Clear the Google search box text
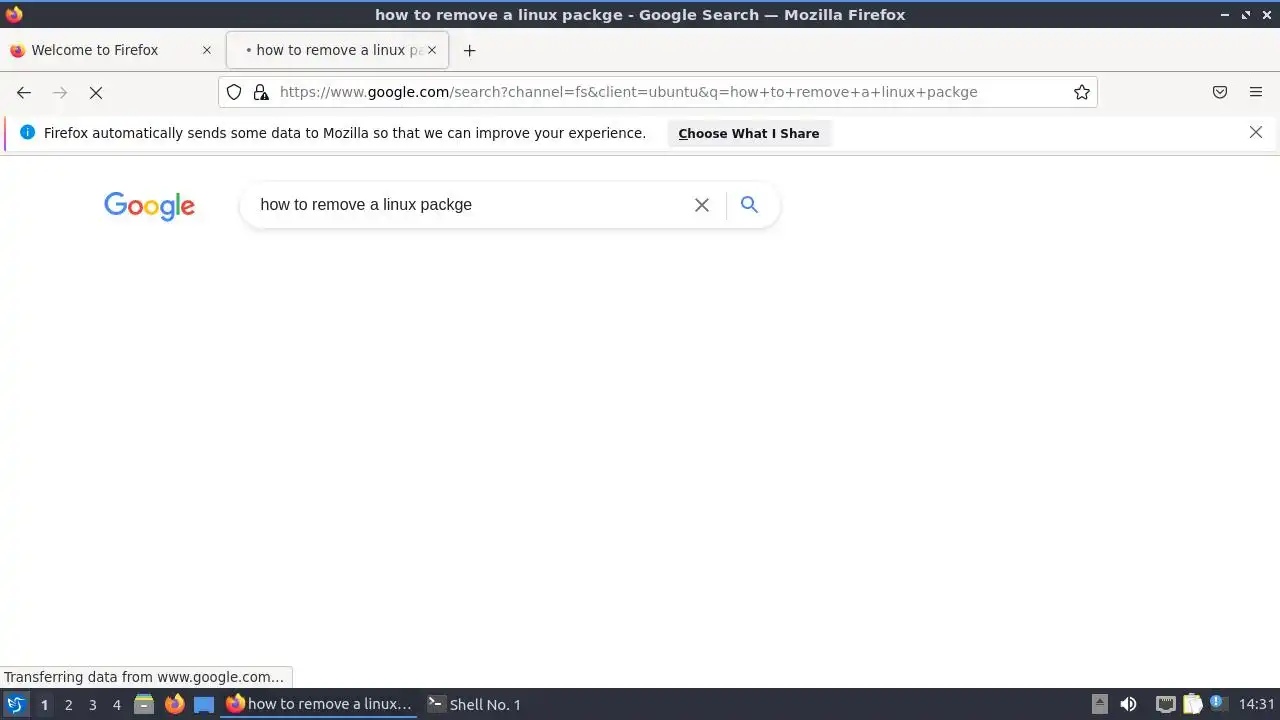Image resolution: width=1280 pixels, height=720 pixels. (702, 205)
